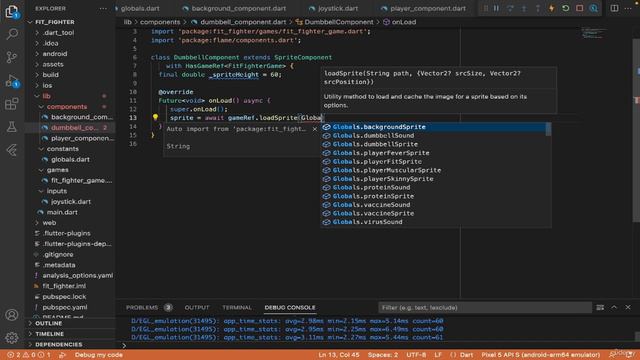Select device Pixel 5 API S emulator

click(x=540, y=355)
